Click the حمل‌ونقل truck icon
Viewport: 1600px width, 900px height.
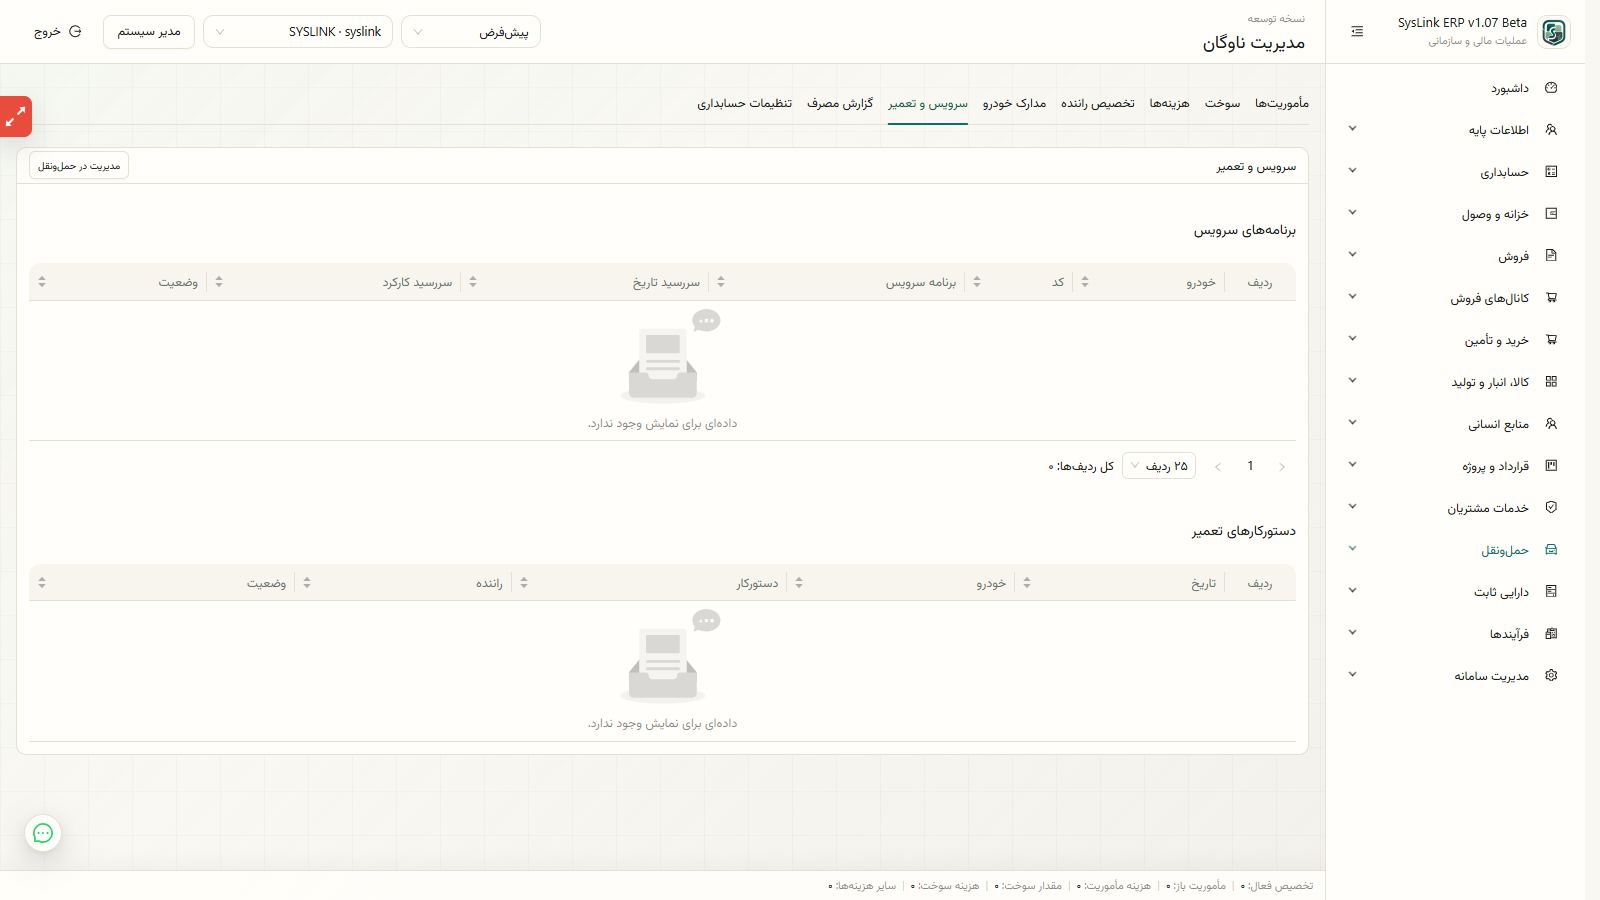[x=1551, y=550]
